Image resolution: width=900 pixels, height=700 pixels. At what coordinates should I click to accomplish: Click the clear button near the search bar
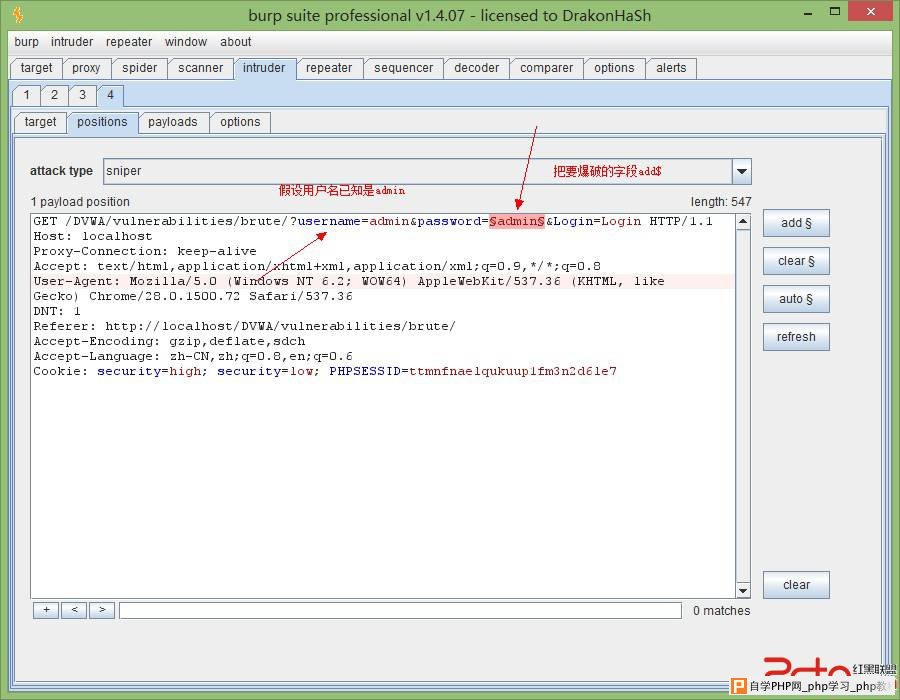pos(796,585)
